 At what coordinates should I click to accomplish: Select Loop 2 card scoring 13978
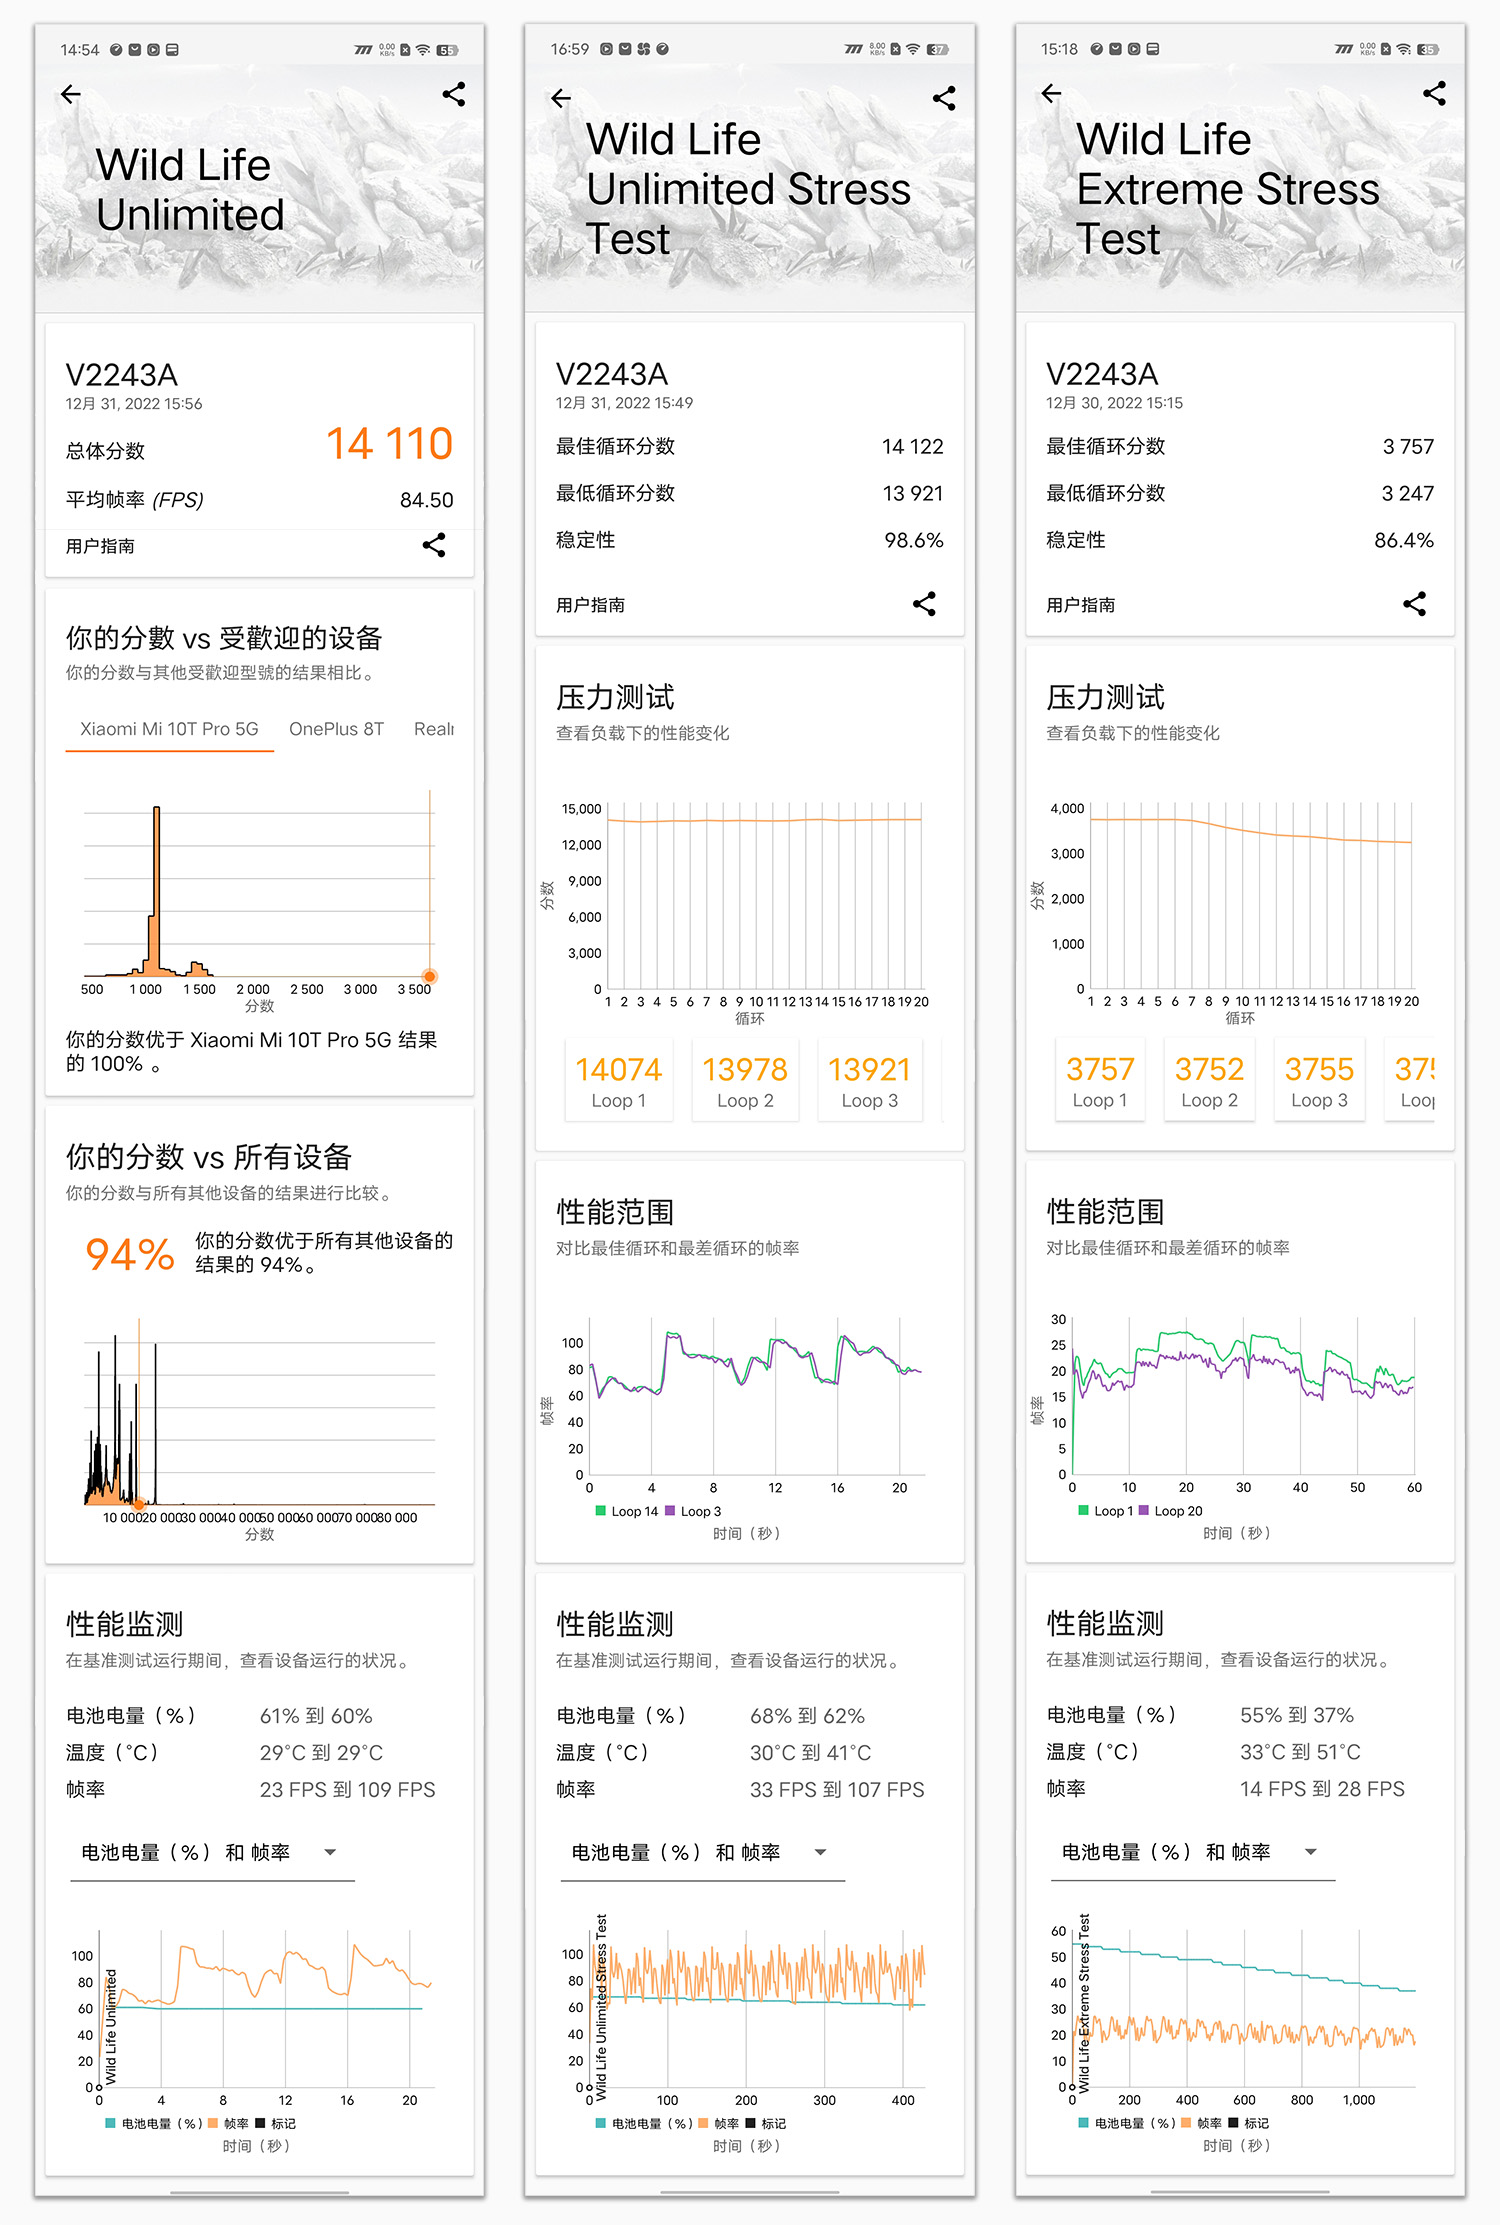745,1081
